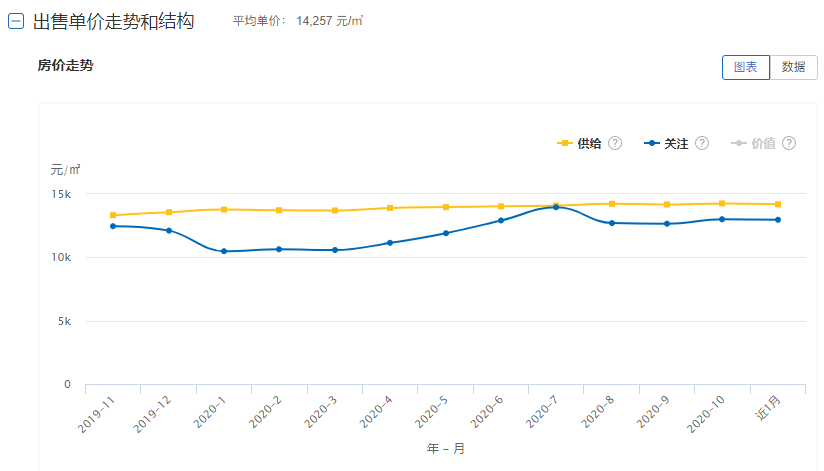Select 关注 data point at 近1月

tap(778, 220)
